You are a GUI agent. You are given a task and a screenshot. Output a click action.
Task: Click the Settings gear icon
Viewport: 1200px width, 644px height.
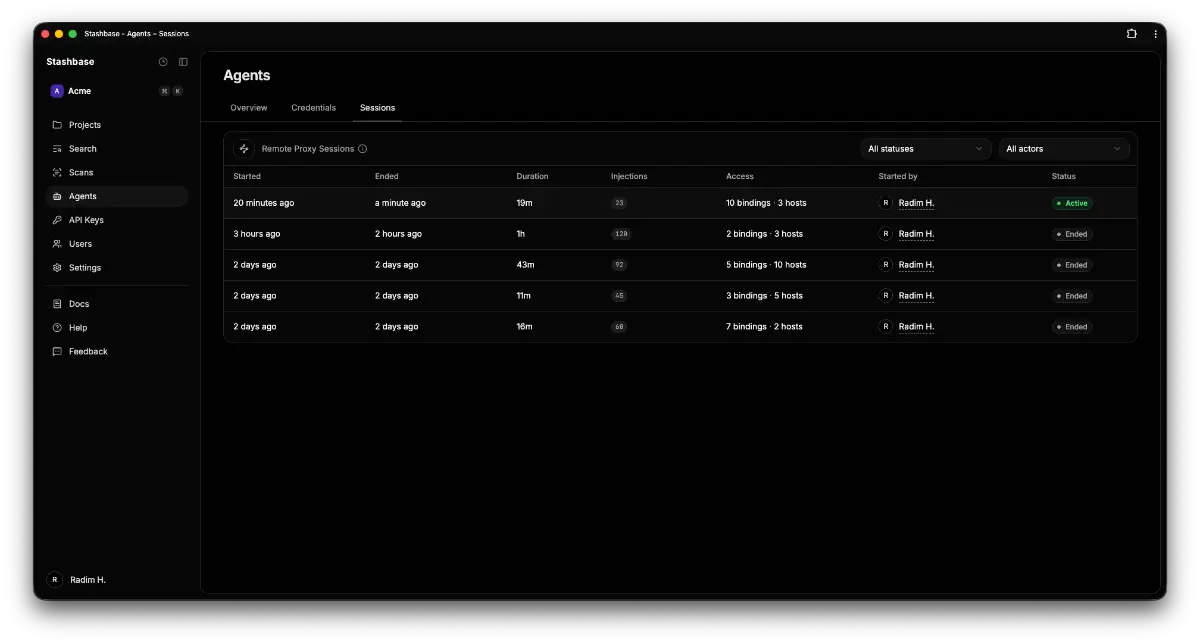(57, 268)
